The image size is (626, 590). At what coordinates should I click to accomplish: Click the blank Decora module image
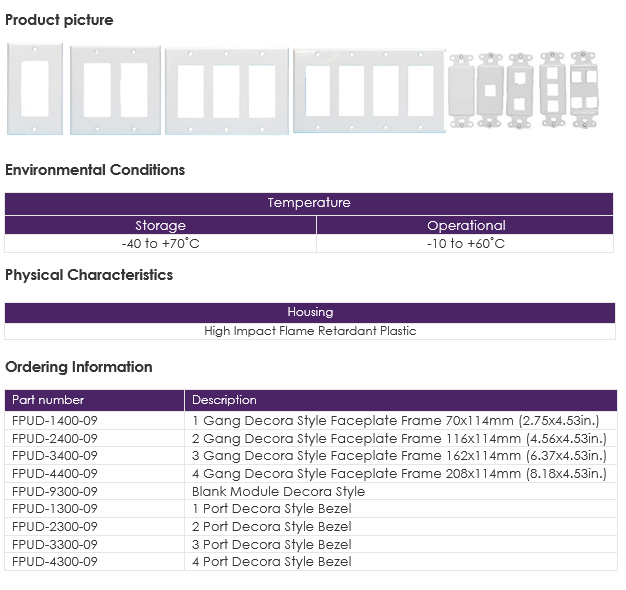pyautogui.click(x=461, y=91)
